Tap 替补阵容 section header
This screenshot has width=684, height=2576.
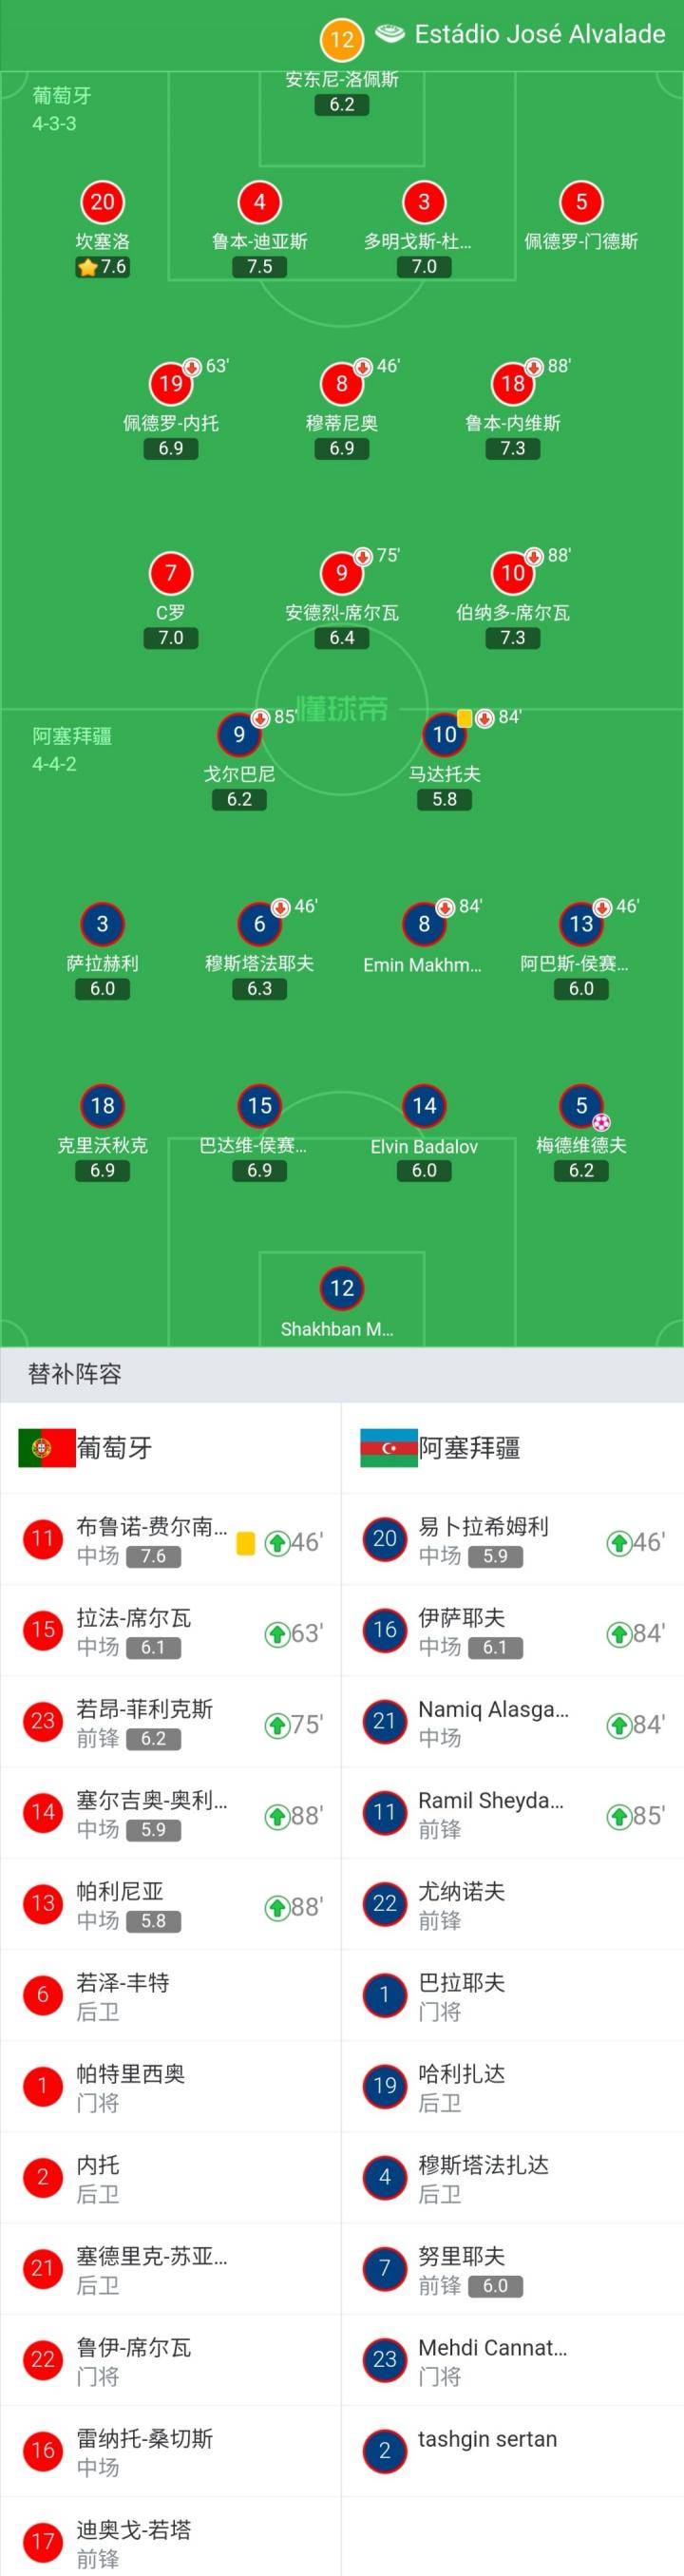pos(75,1373)
